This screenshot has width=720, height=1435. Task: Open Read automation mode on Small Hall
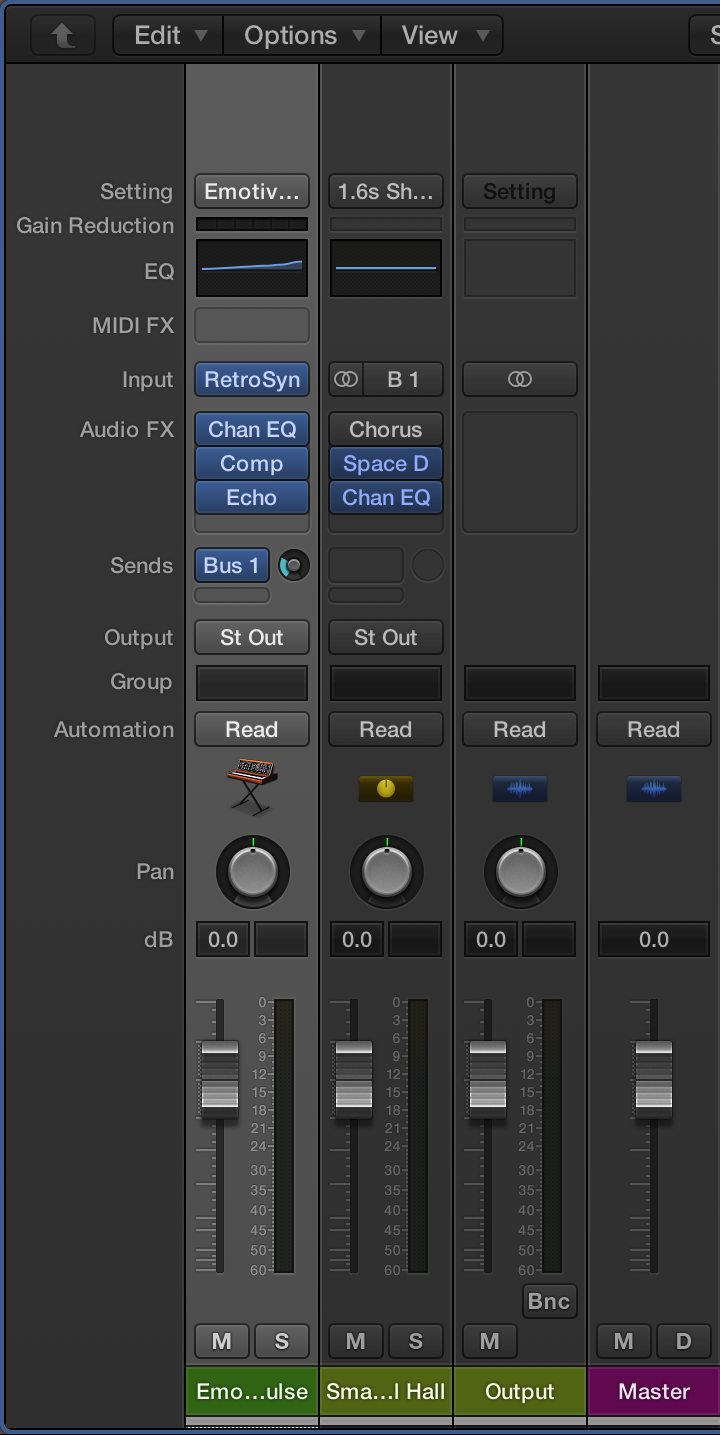coord(386,729)
